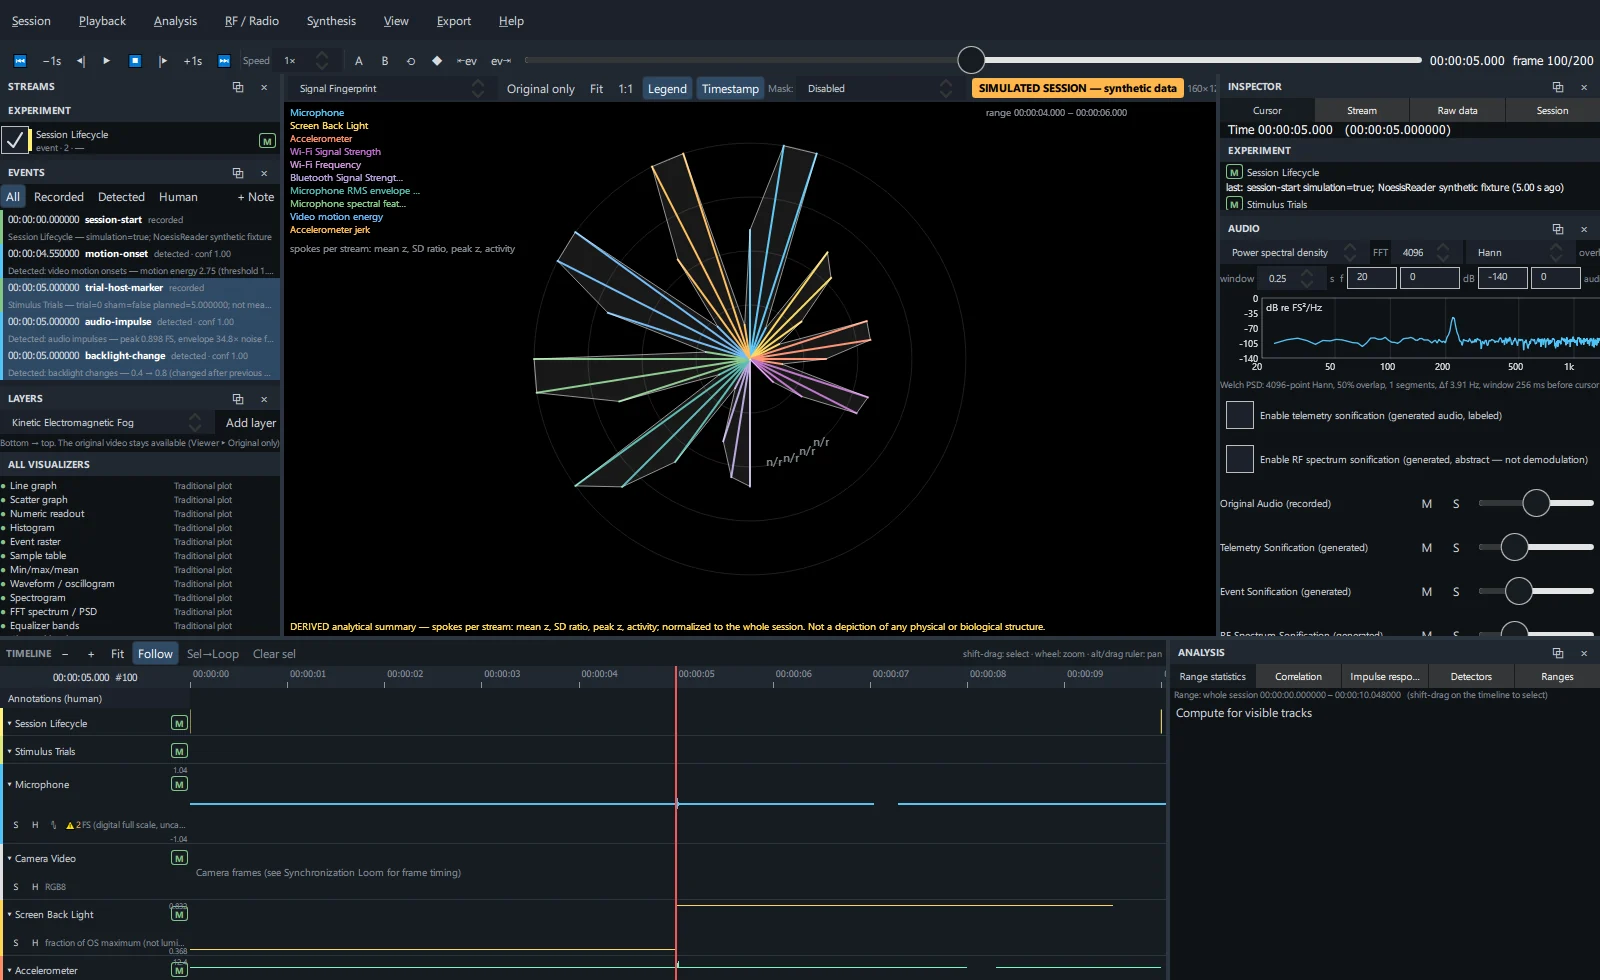The image size is (1600, 980).
Task: Stop playback with the stop icon
Action: [x=135, y=61]
